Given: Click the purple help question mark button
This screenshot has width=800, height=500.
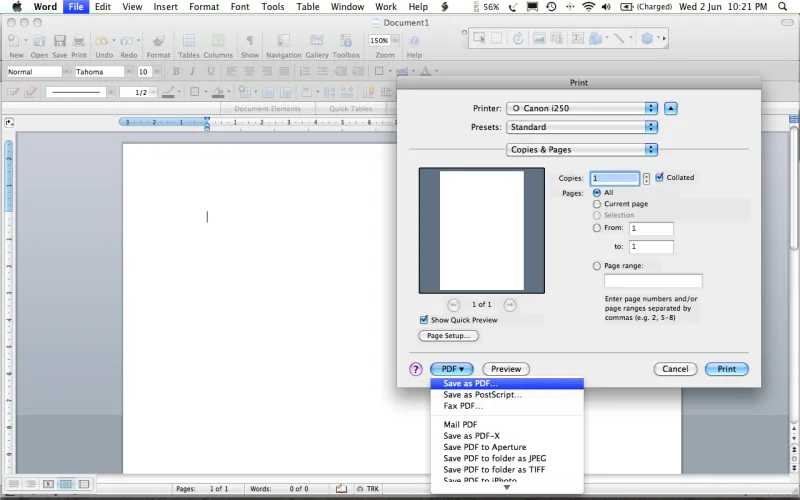Looking at the screenshot, I should pyautogui.click(x=416, y=369).
